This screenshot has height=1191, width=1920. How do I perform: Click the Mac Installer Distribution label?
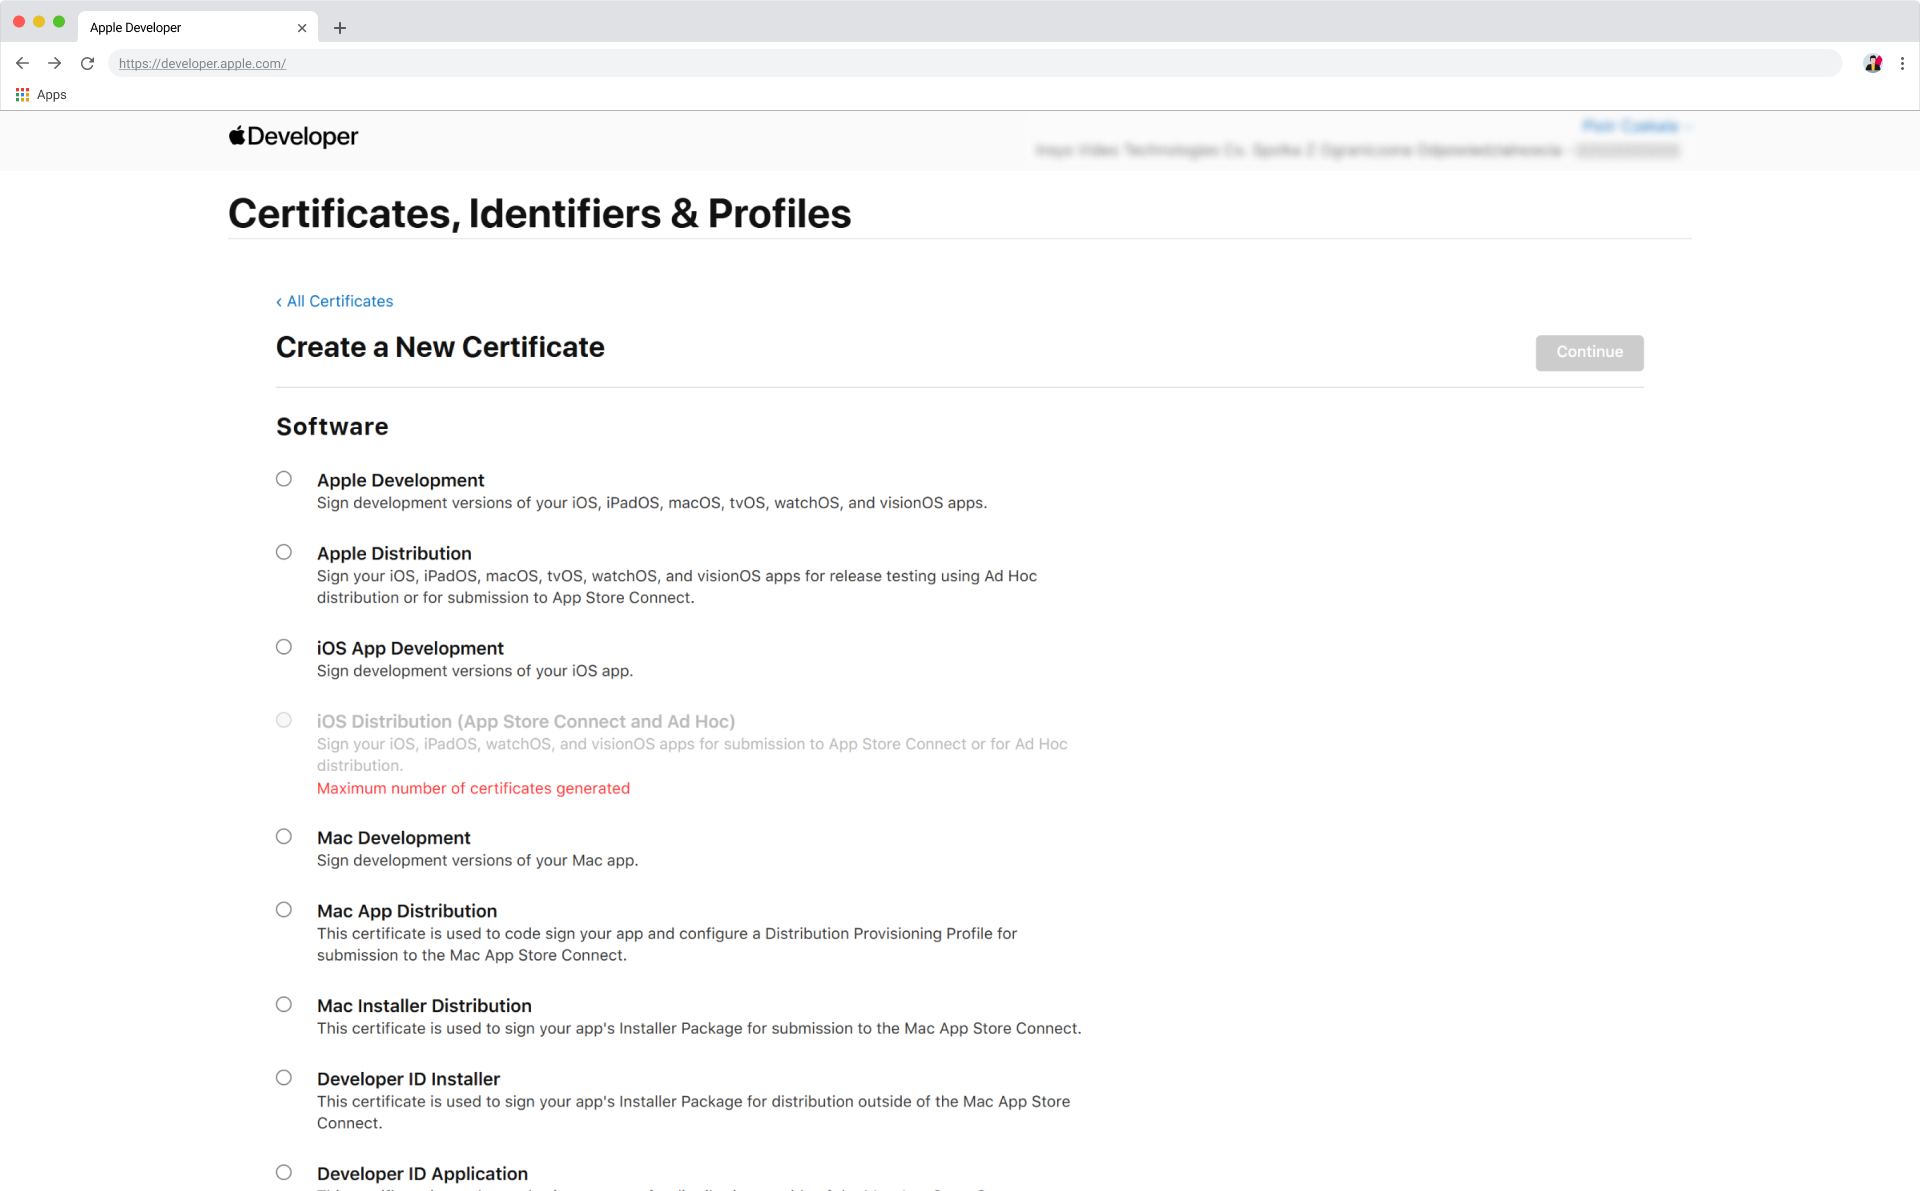coord(424,1006)
